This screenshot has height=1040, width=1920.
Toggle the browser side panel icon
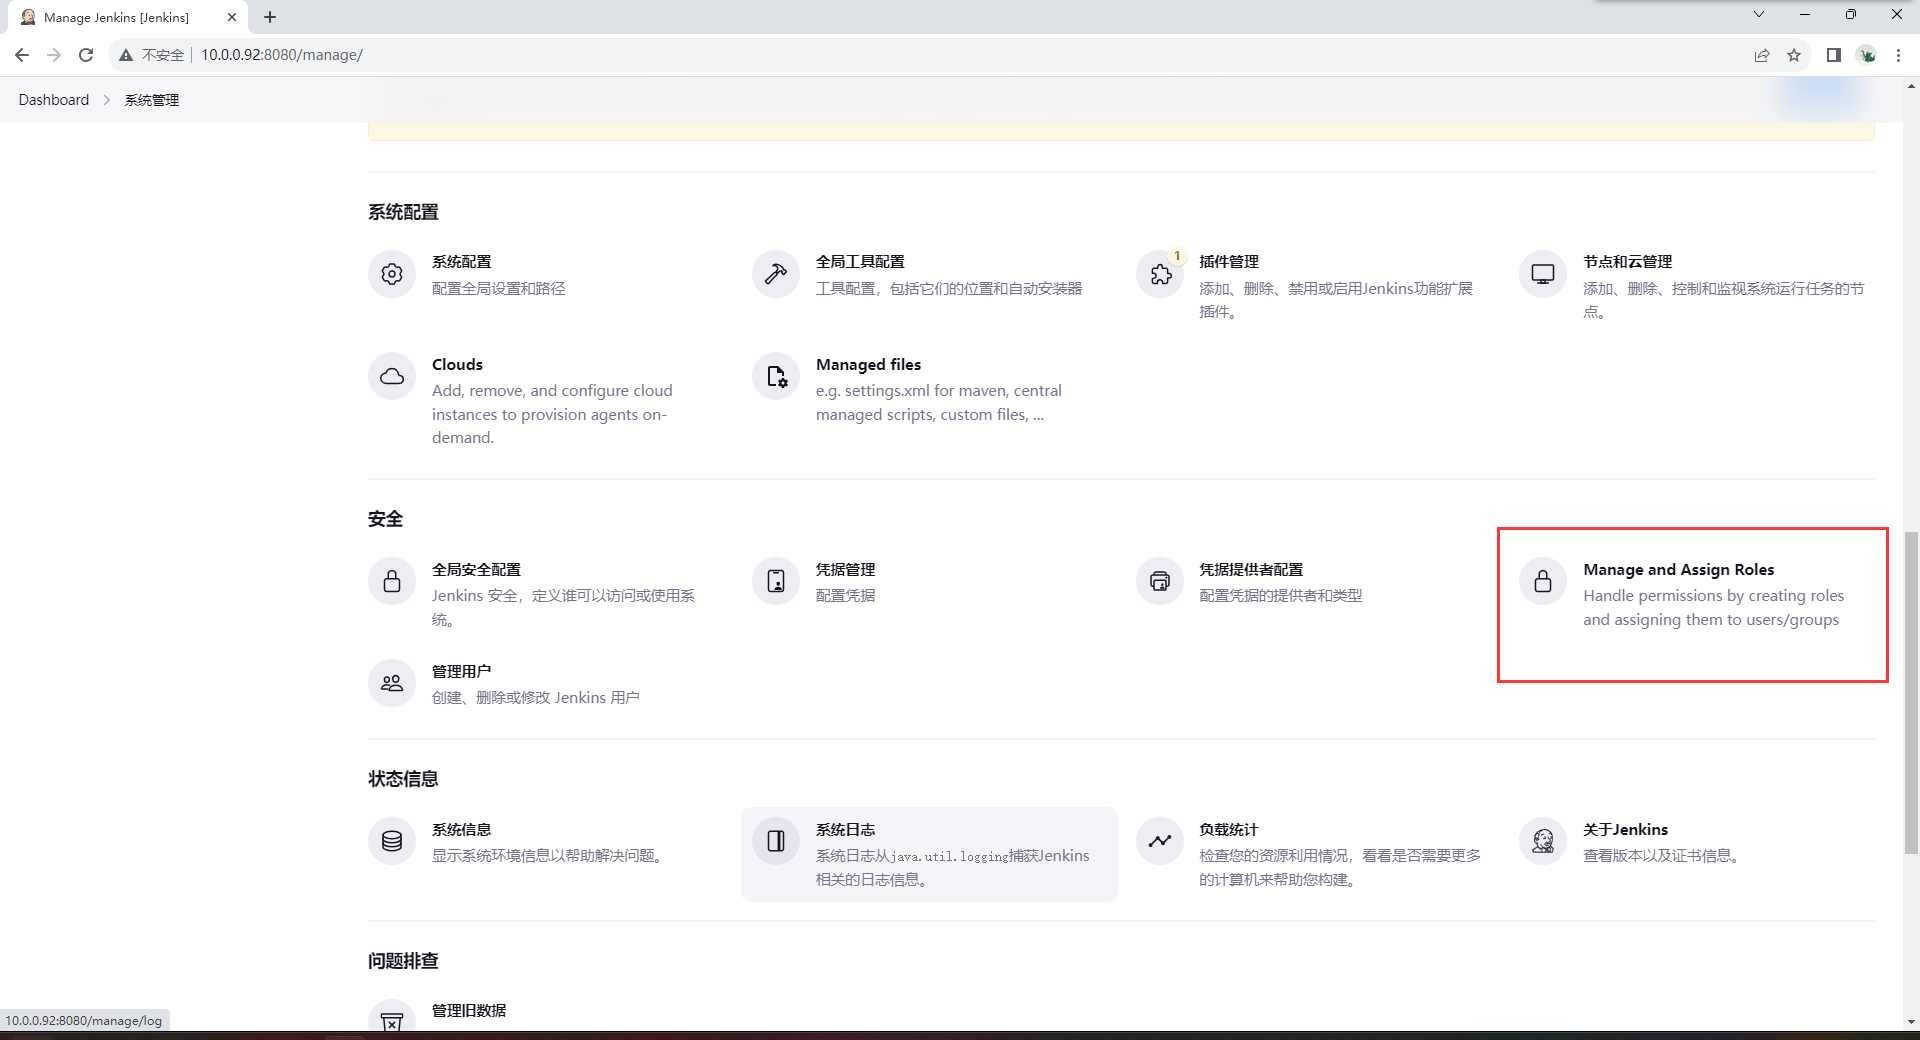click(x=1834, y=55)
